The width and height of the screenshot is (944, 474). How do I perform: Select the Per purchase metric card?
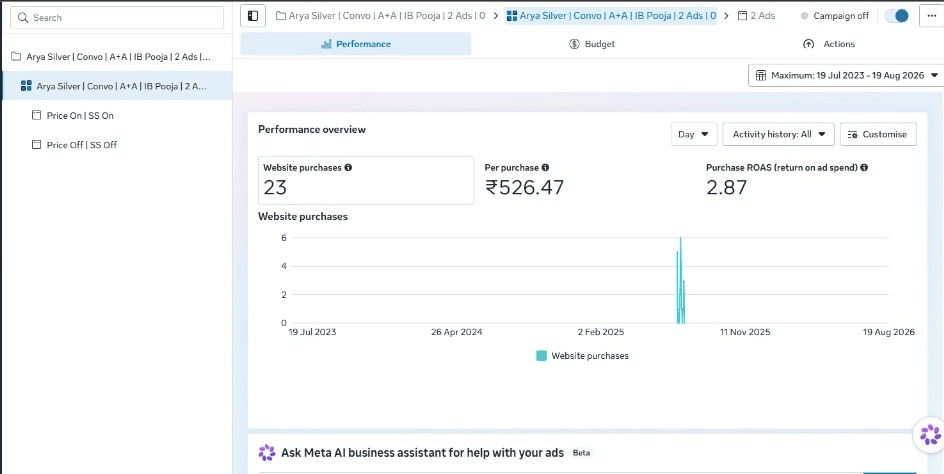tap(588, 180)
